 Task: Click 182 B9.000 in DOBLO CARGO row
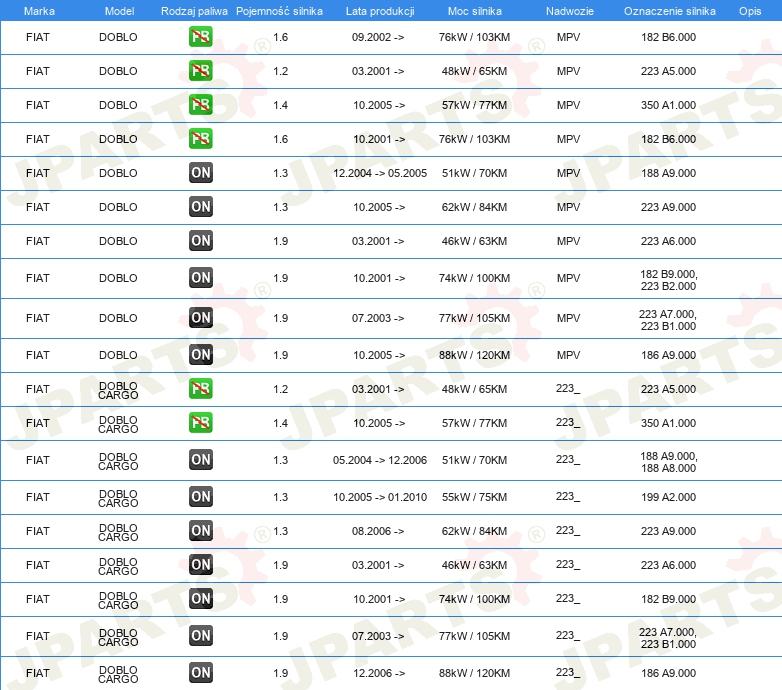(x=668, y=599)
